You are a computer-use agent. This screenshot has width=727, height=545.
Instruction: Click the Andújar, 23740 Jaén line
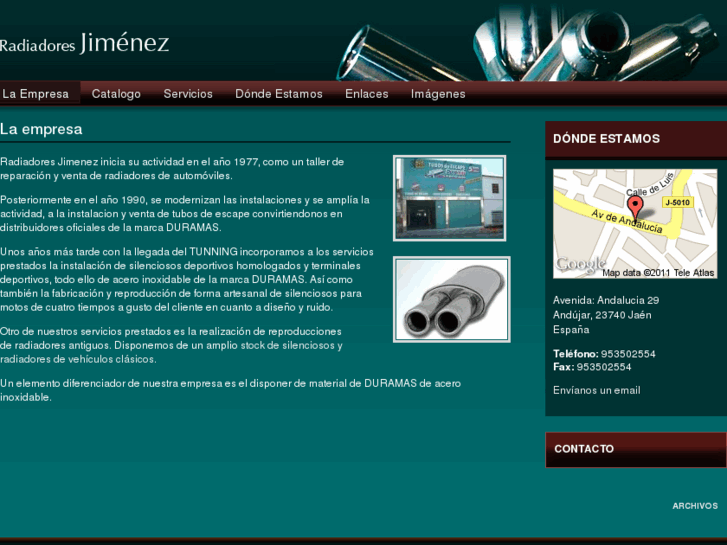tap(602, 315)
